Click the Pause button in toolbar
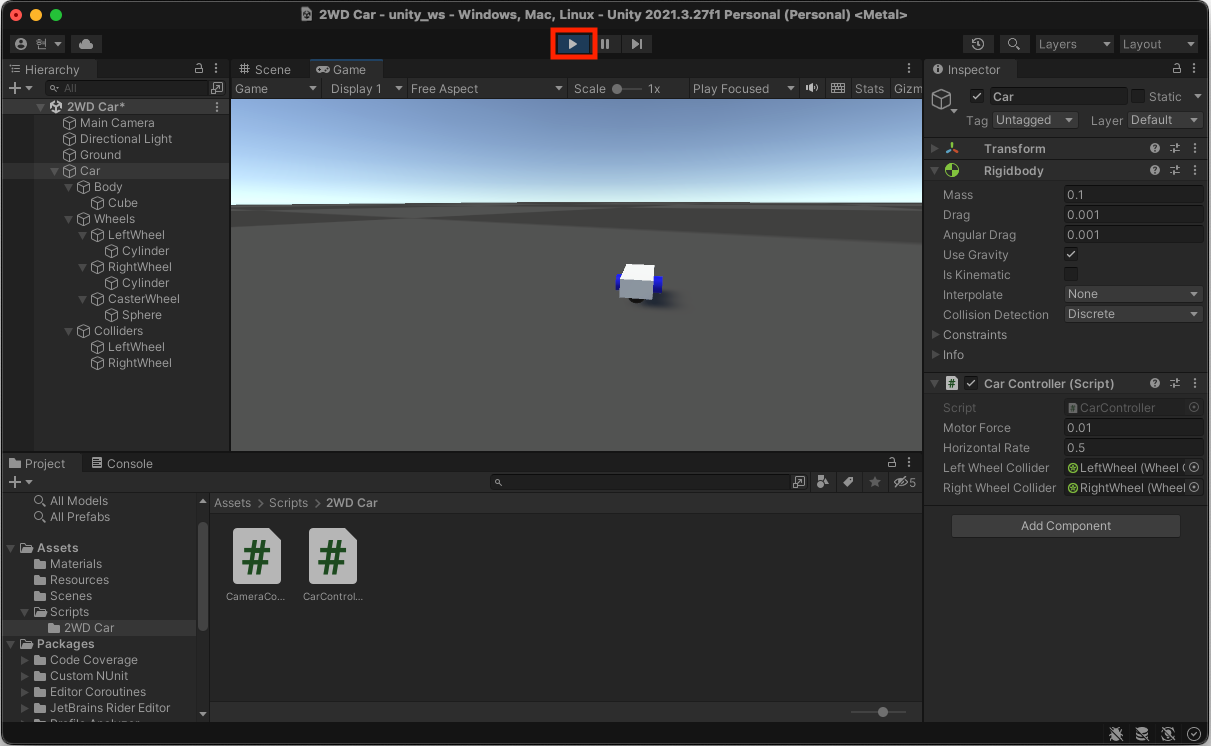The height and width of the screenshot is (746, 1211). click(605, 44)
